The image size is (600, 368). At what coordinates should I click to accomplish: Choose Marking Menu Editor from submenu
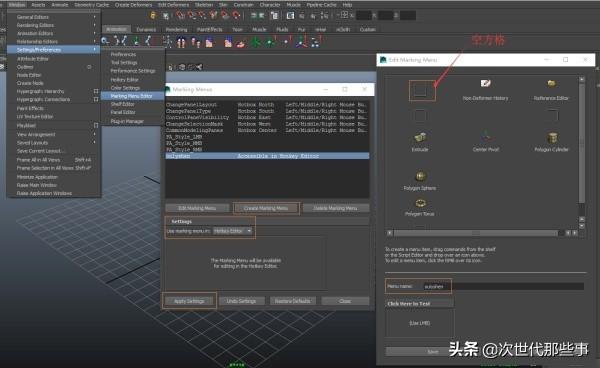pyautogui.click(x=132, y=96)
